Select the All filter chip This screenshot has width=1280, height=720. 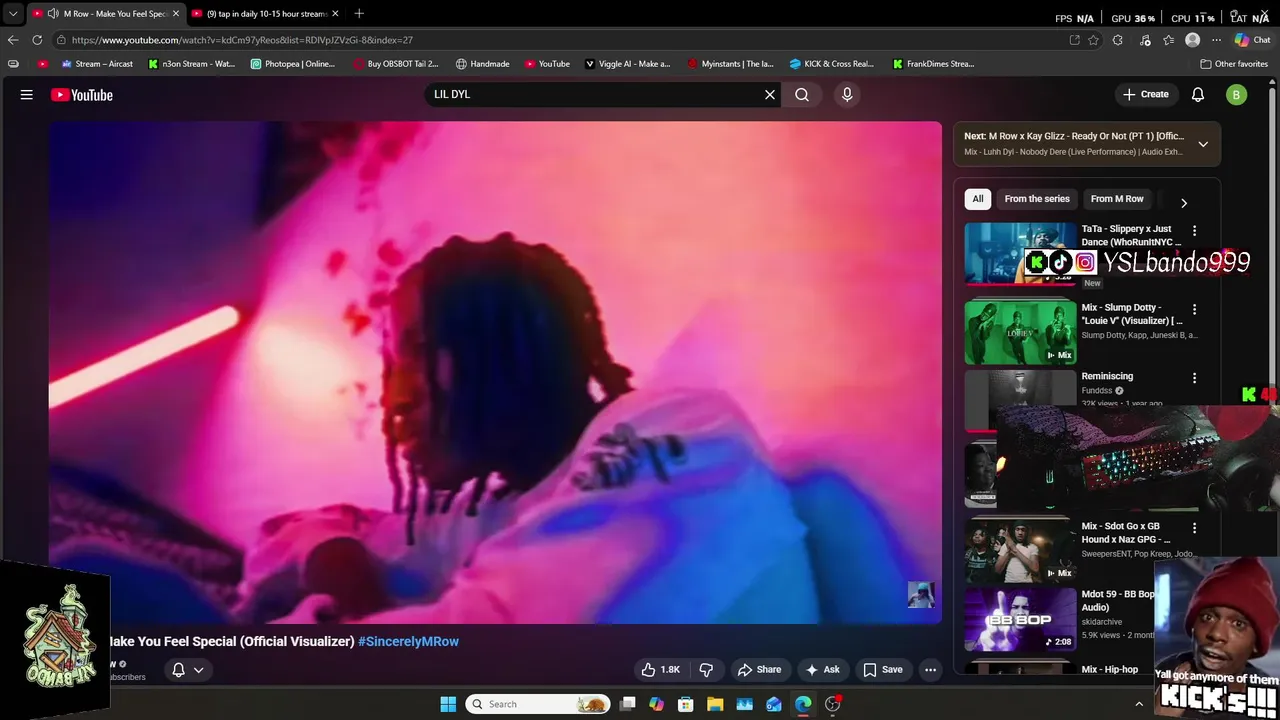pos(978,199)
